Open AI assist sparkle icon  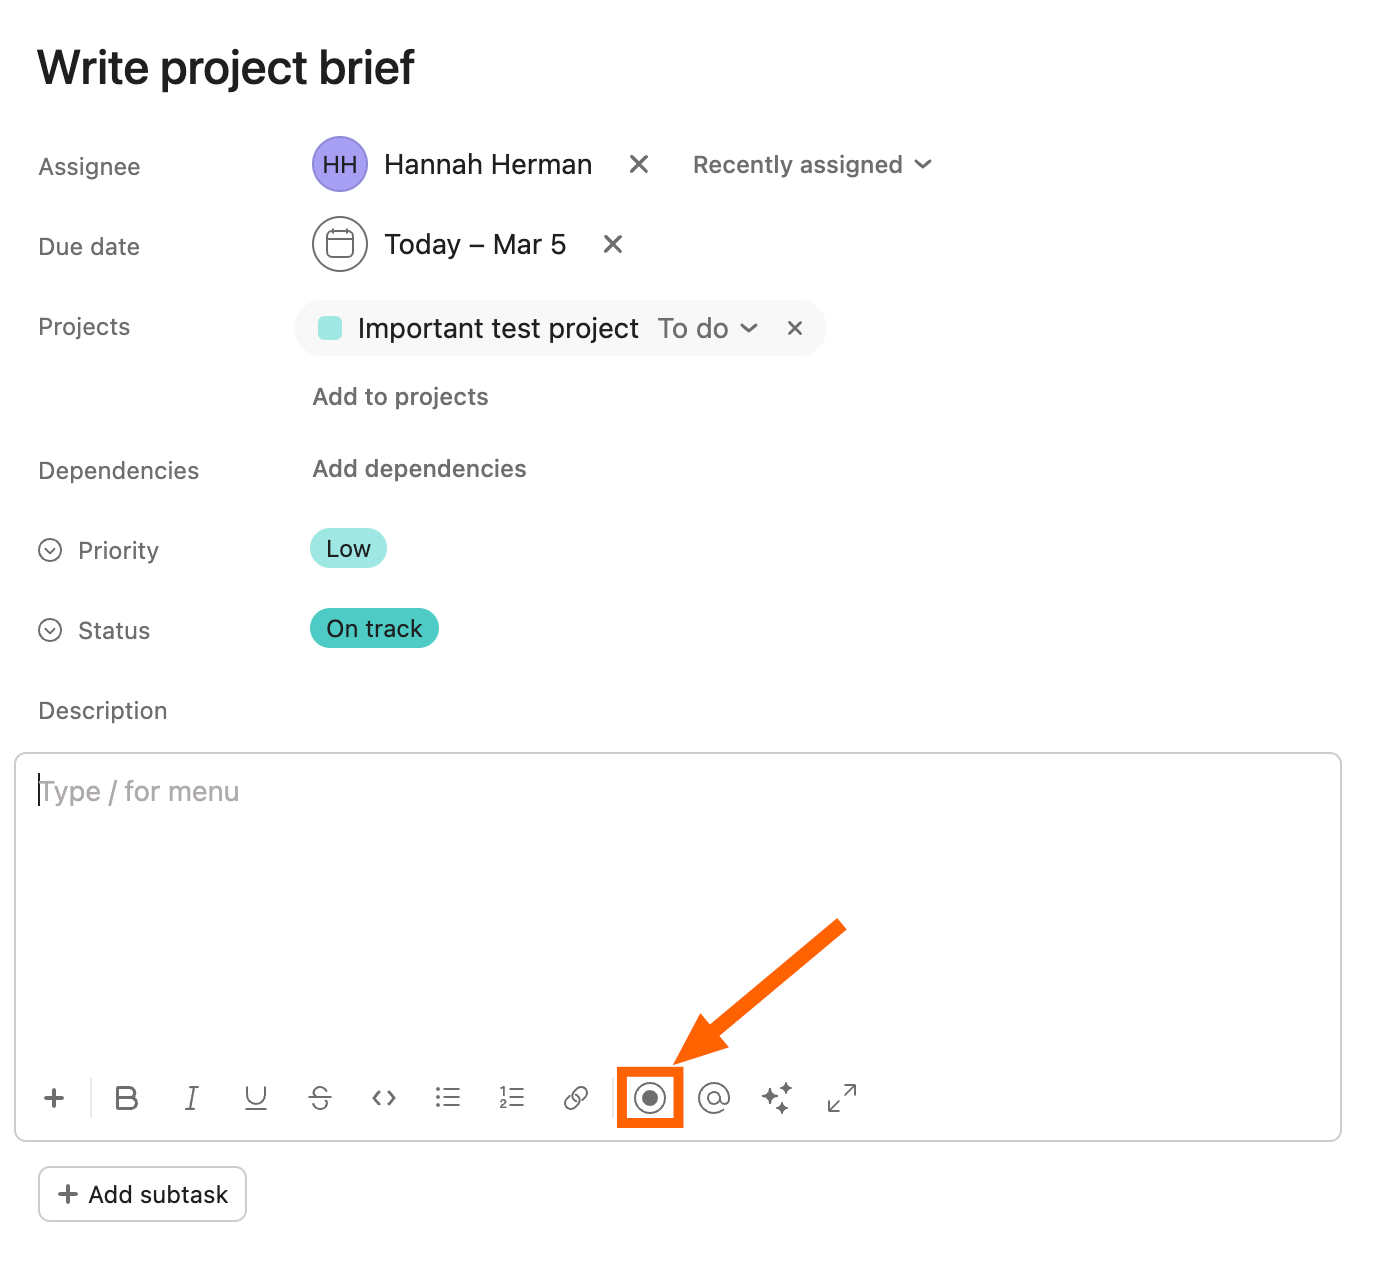pyautogui.click(x=777, y=1098)
